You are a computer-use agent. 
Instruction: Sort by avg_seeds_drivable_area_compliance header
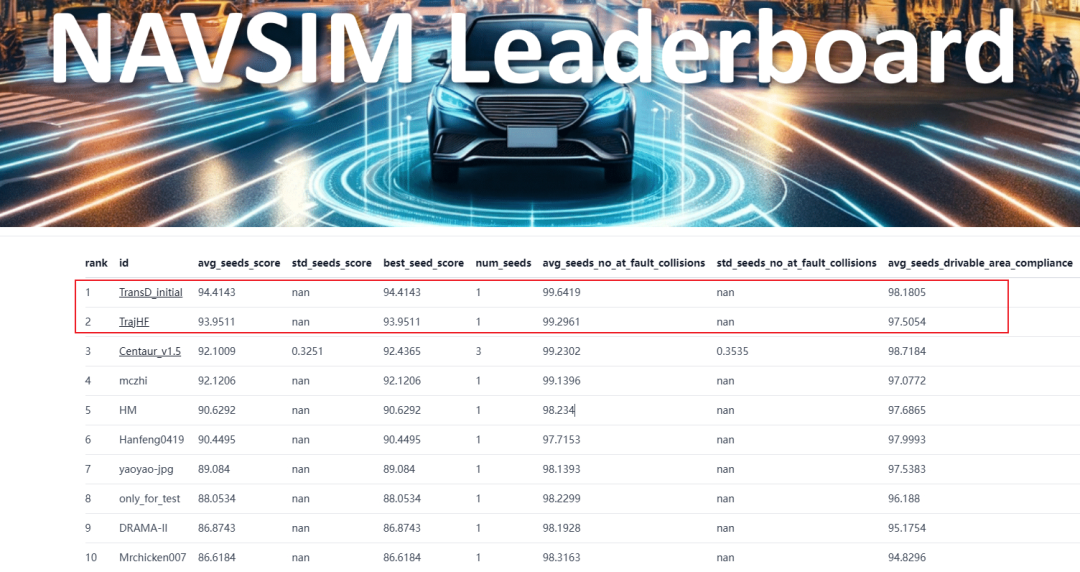coord(980,263)
